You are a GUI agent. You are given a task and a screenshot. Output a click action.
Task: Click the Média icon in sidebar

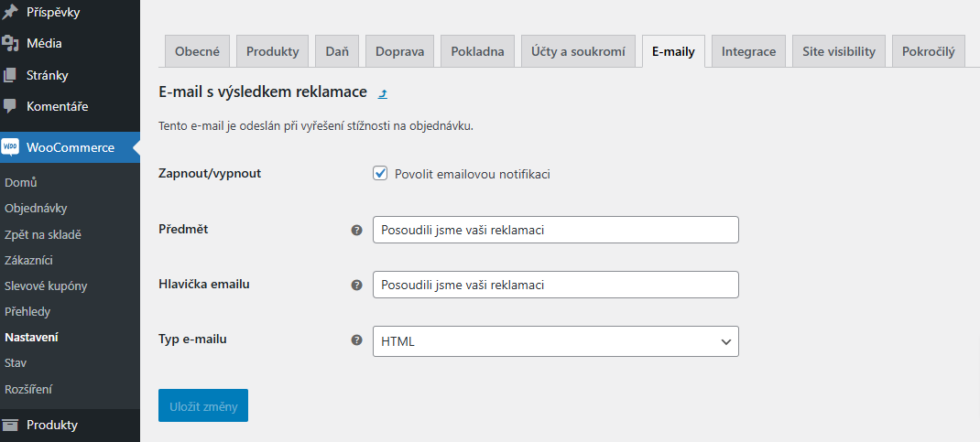[x=10, y=43]
